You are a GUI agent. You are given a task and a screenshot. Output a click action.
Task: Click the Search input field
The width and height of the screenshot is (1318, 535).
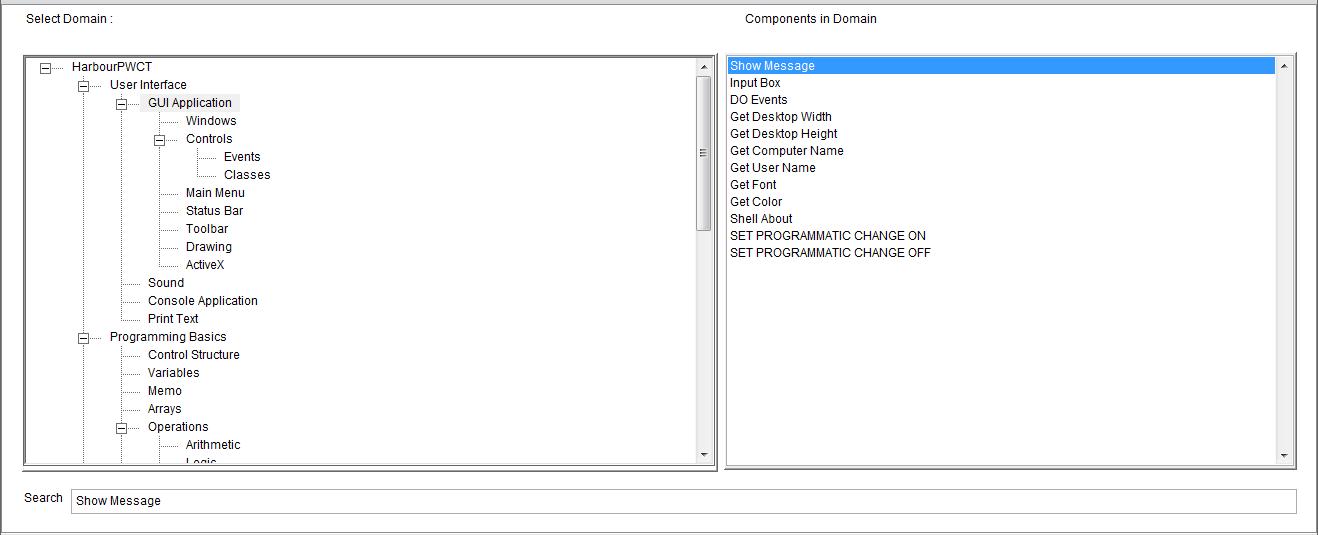(683, 501)
